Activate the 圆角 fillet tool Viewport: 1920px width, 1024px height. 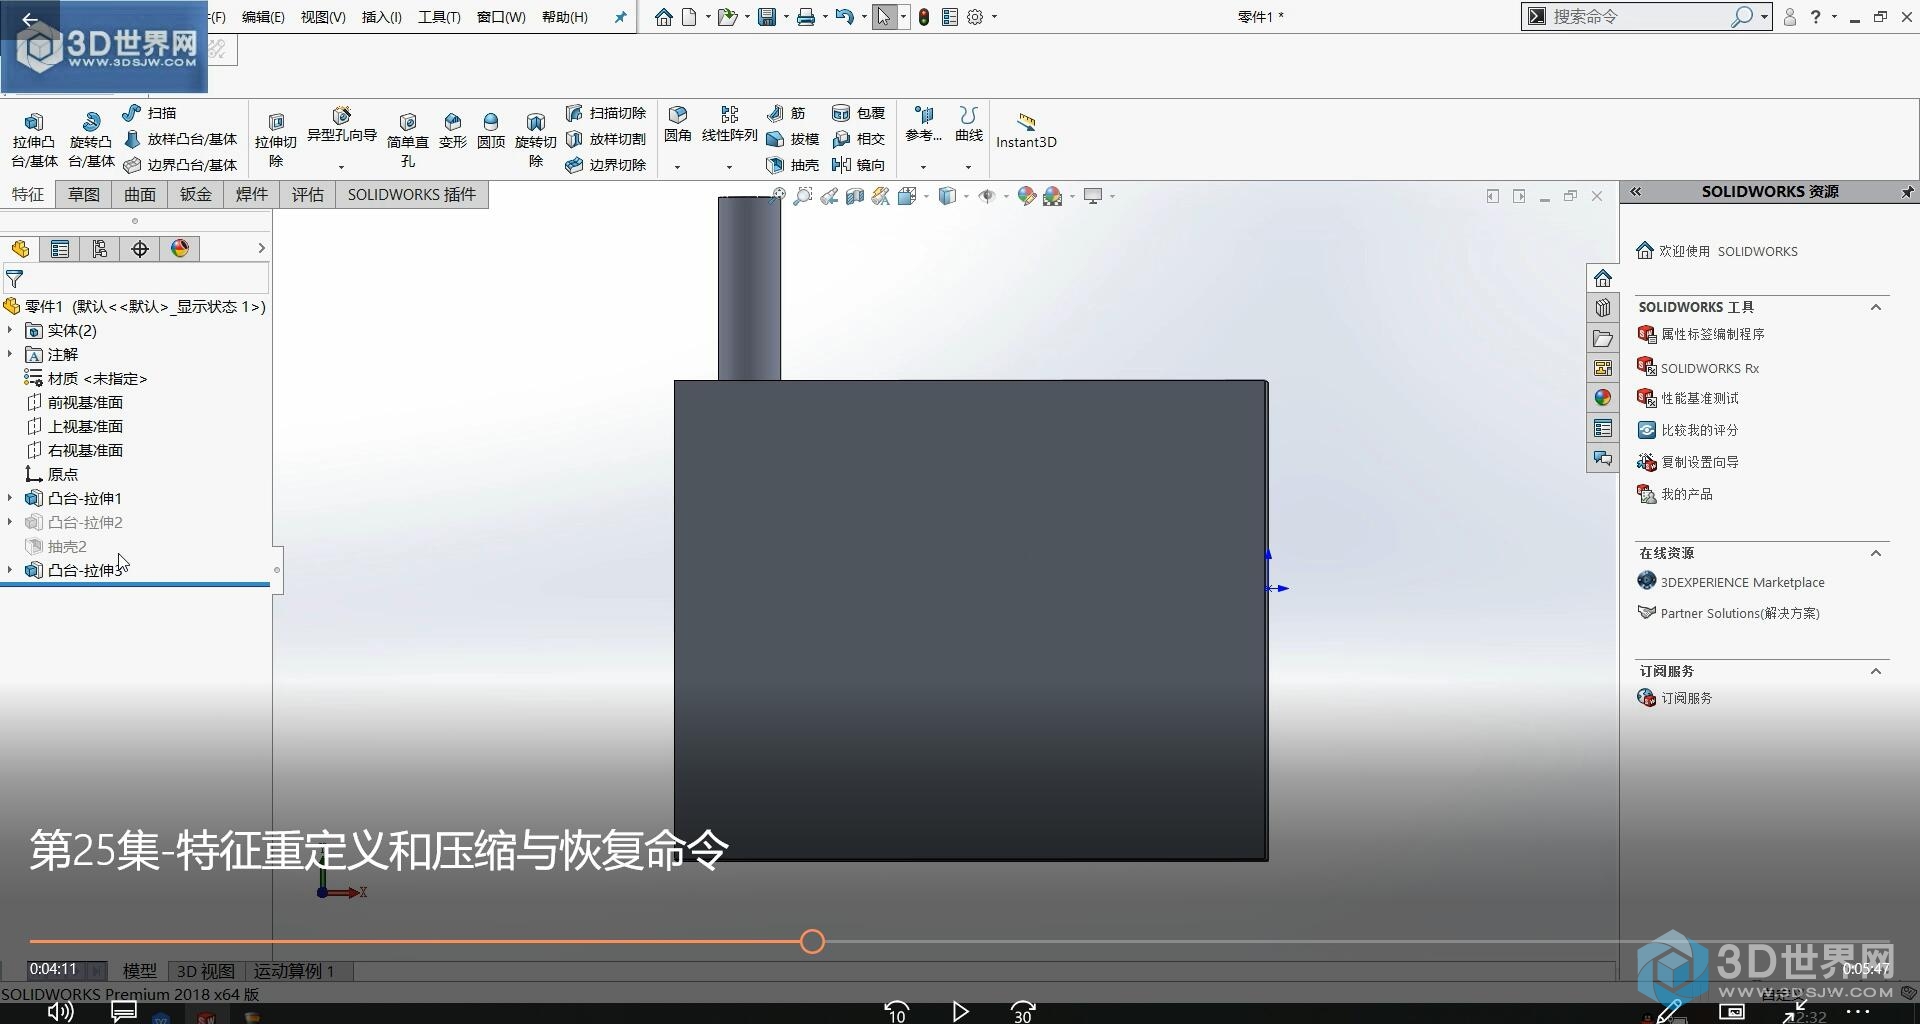point(678,124)
